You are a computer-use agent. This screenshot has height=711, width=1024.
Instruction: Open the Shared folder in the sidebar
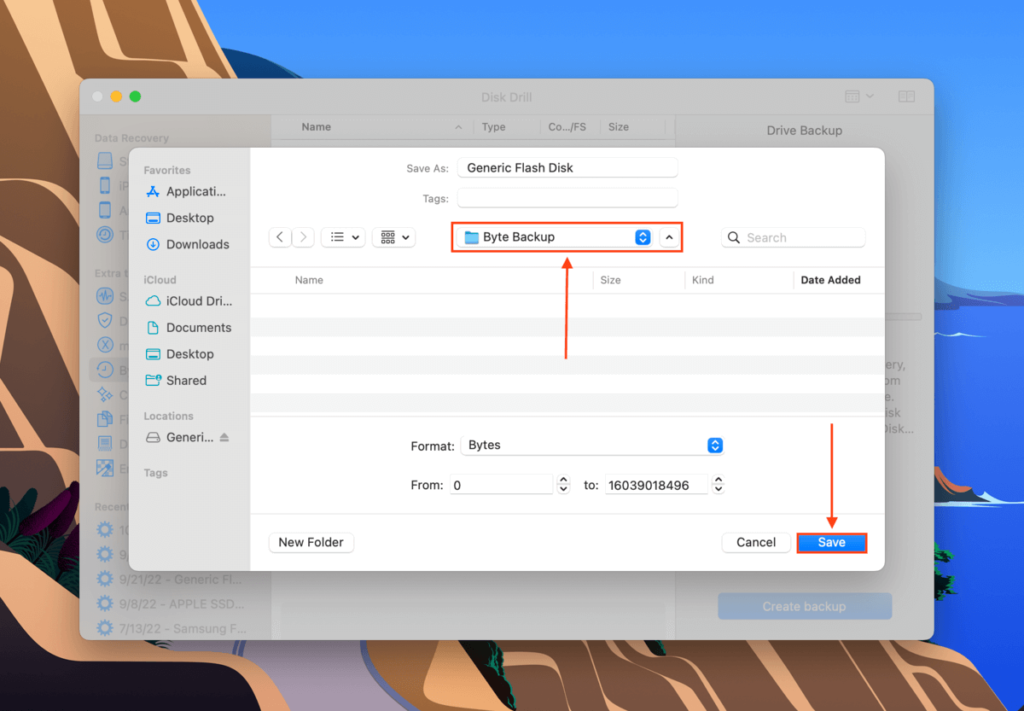[x=186, y=380]
